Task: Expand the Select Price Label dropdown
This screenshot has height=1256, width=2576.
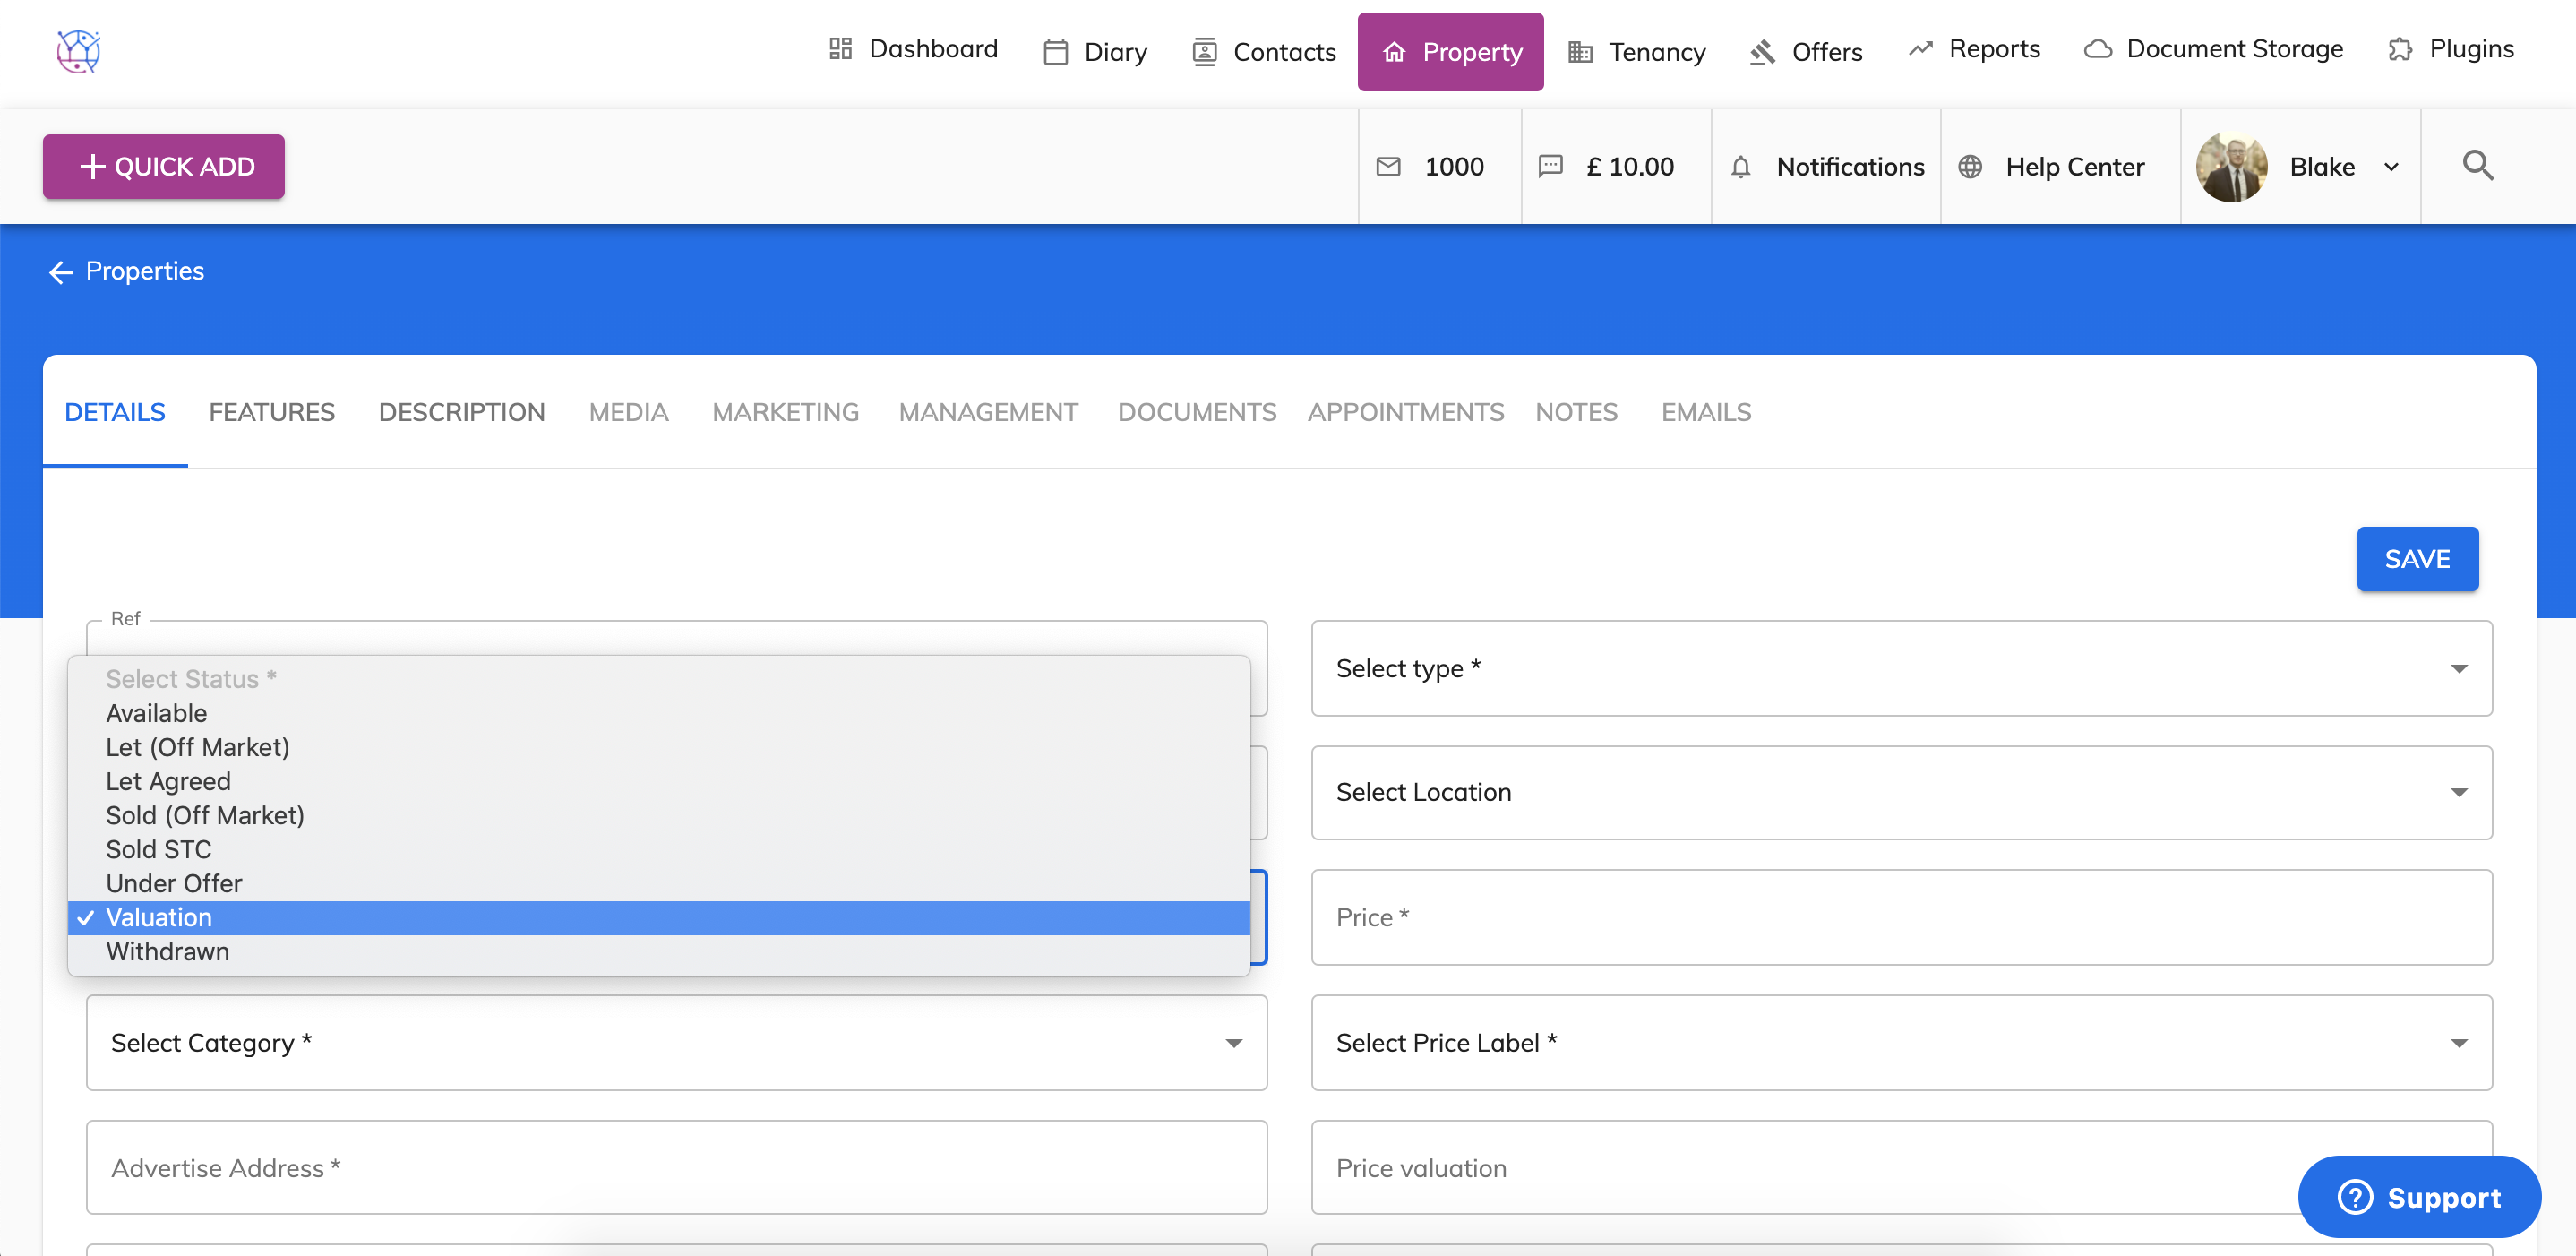Action: point(1901,1043)
